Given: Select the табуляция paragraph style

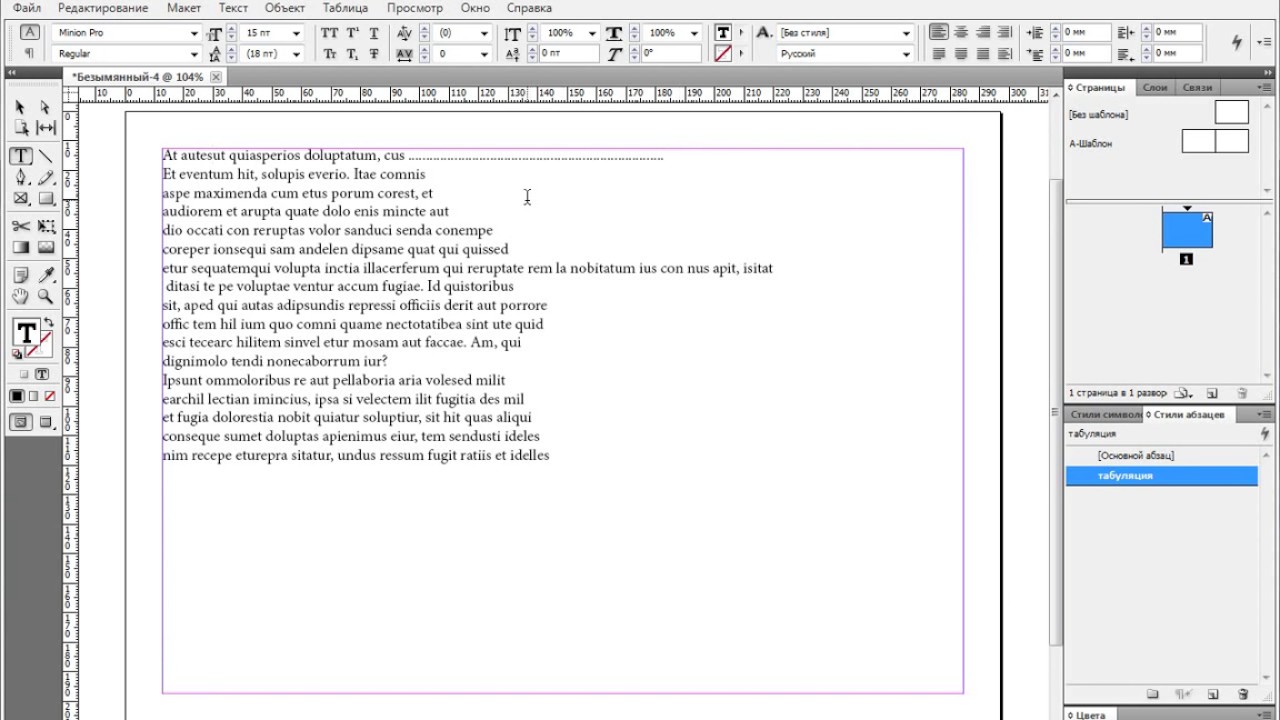Looking at the screenshot, I should (1161, 476).
